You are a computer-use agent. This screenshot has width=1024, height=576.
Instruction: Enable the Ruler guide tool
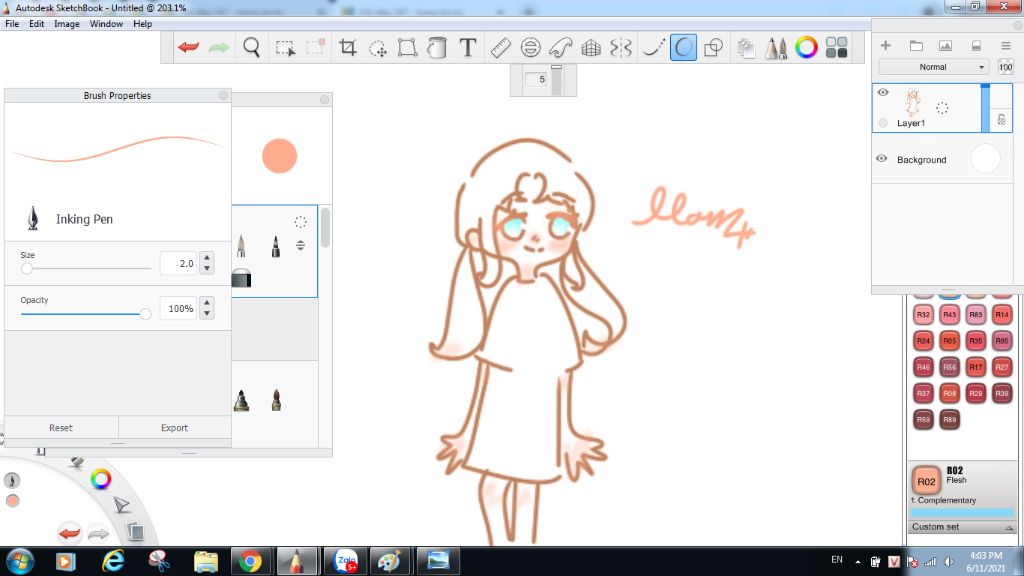tap(500, 47)
